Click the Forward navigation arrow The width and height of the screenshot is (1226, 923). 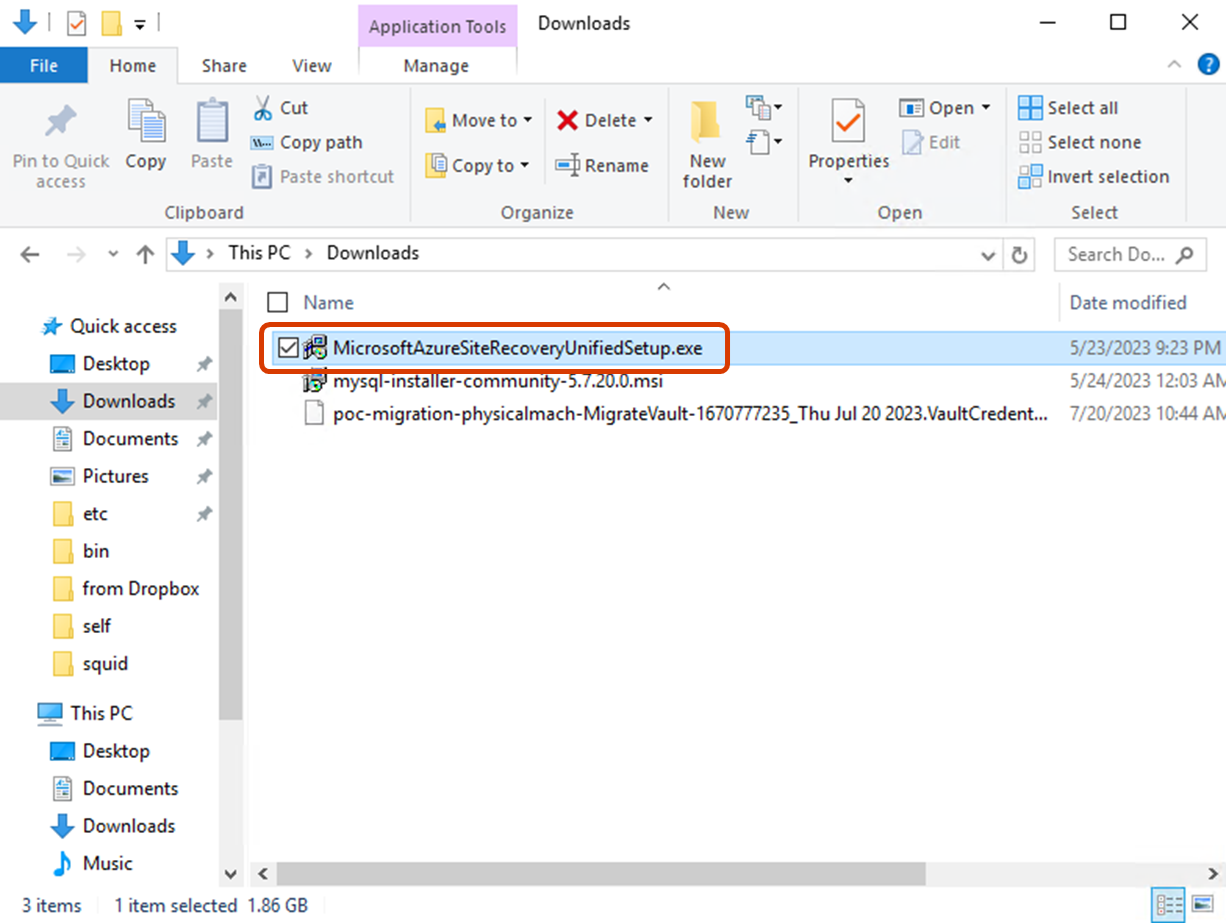tap(76, 254)
